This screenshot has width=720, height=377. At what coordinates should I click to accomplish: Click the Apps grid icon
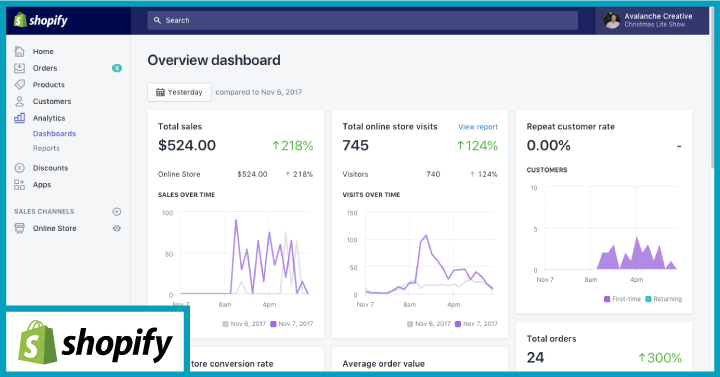pyautogui.click(x=19, y=185)
